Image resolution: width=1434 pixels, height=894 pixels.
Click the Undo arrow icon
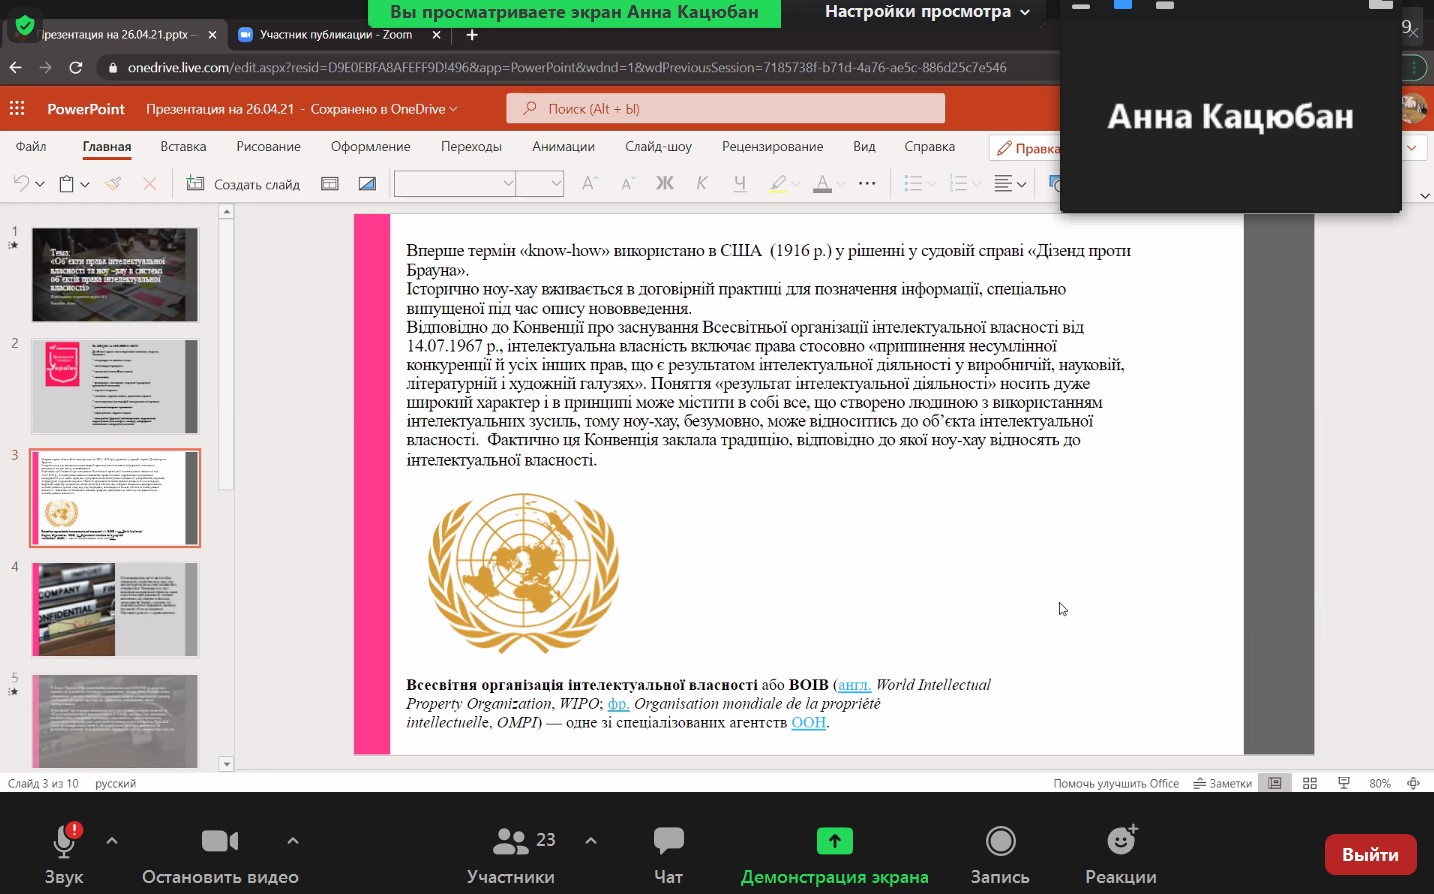click(21, 183)
